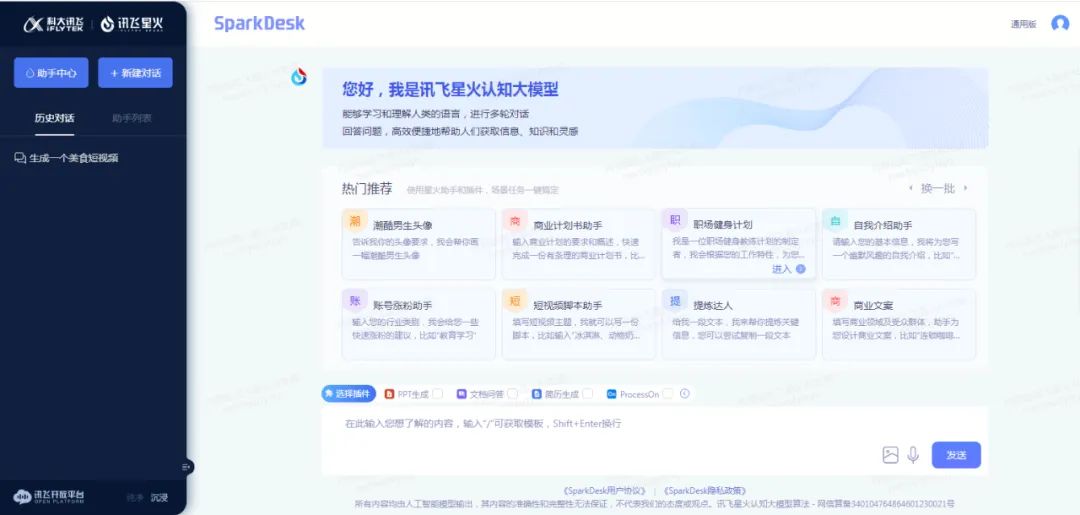The width and height of the screenshot is (1080, 515).
Task: Click the image upload icon
Action: tap(891, 455)
